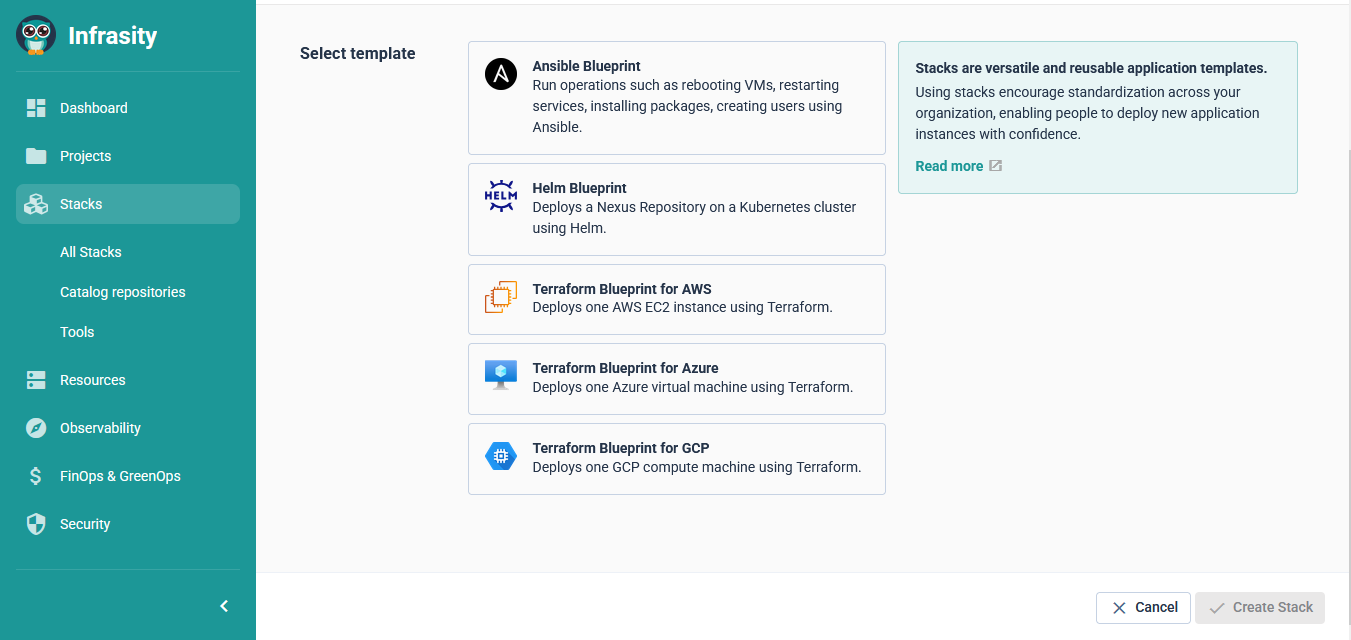Image resolution: width=1351 pixels, height=640 pixels.
Task: Click the Infrasity owl logo
Action: coord(36,35)
